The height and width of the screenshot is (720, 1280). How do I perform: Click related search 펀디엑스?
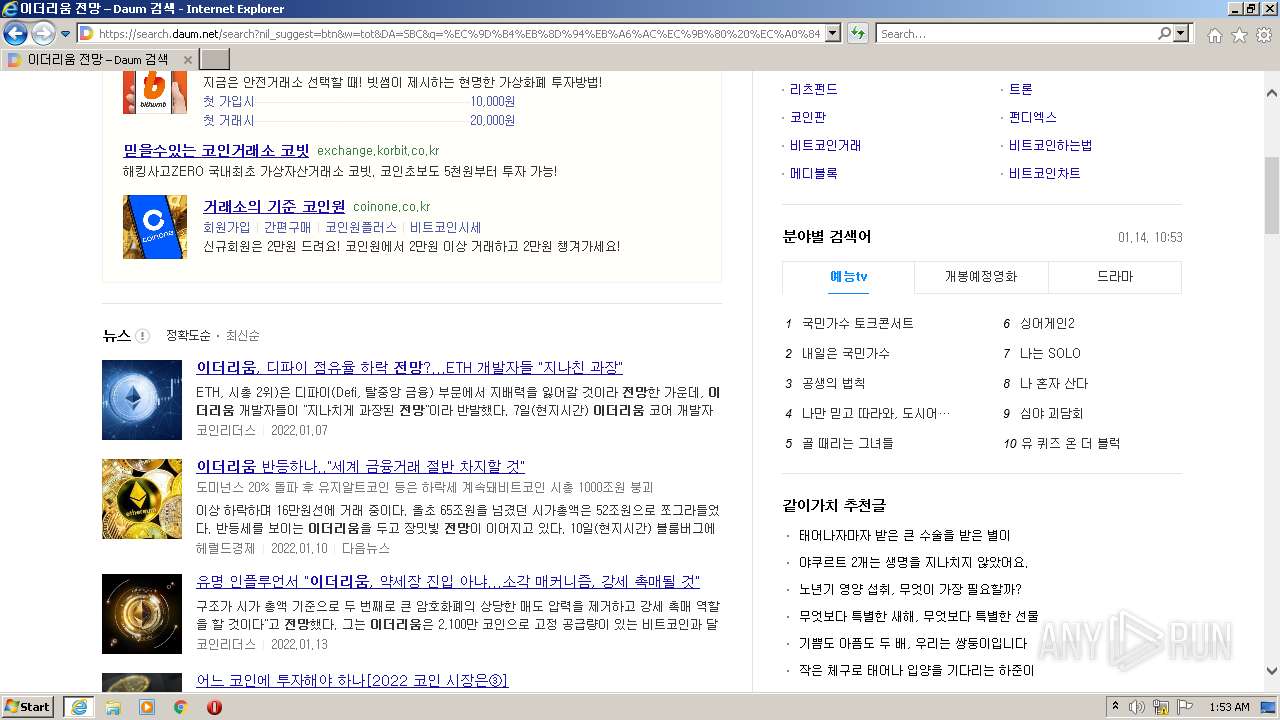point(1033,118)
